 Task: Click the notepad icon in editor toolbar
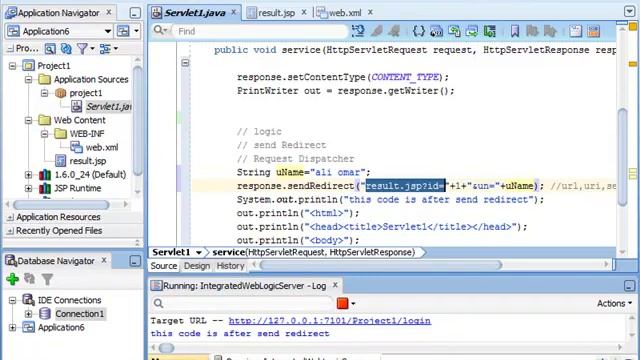(x=576, y=31)
